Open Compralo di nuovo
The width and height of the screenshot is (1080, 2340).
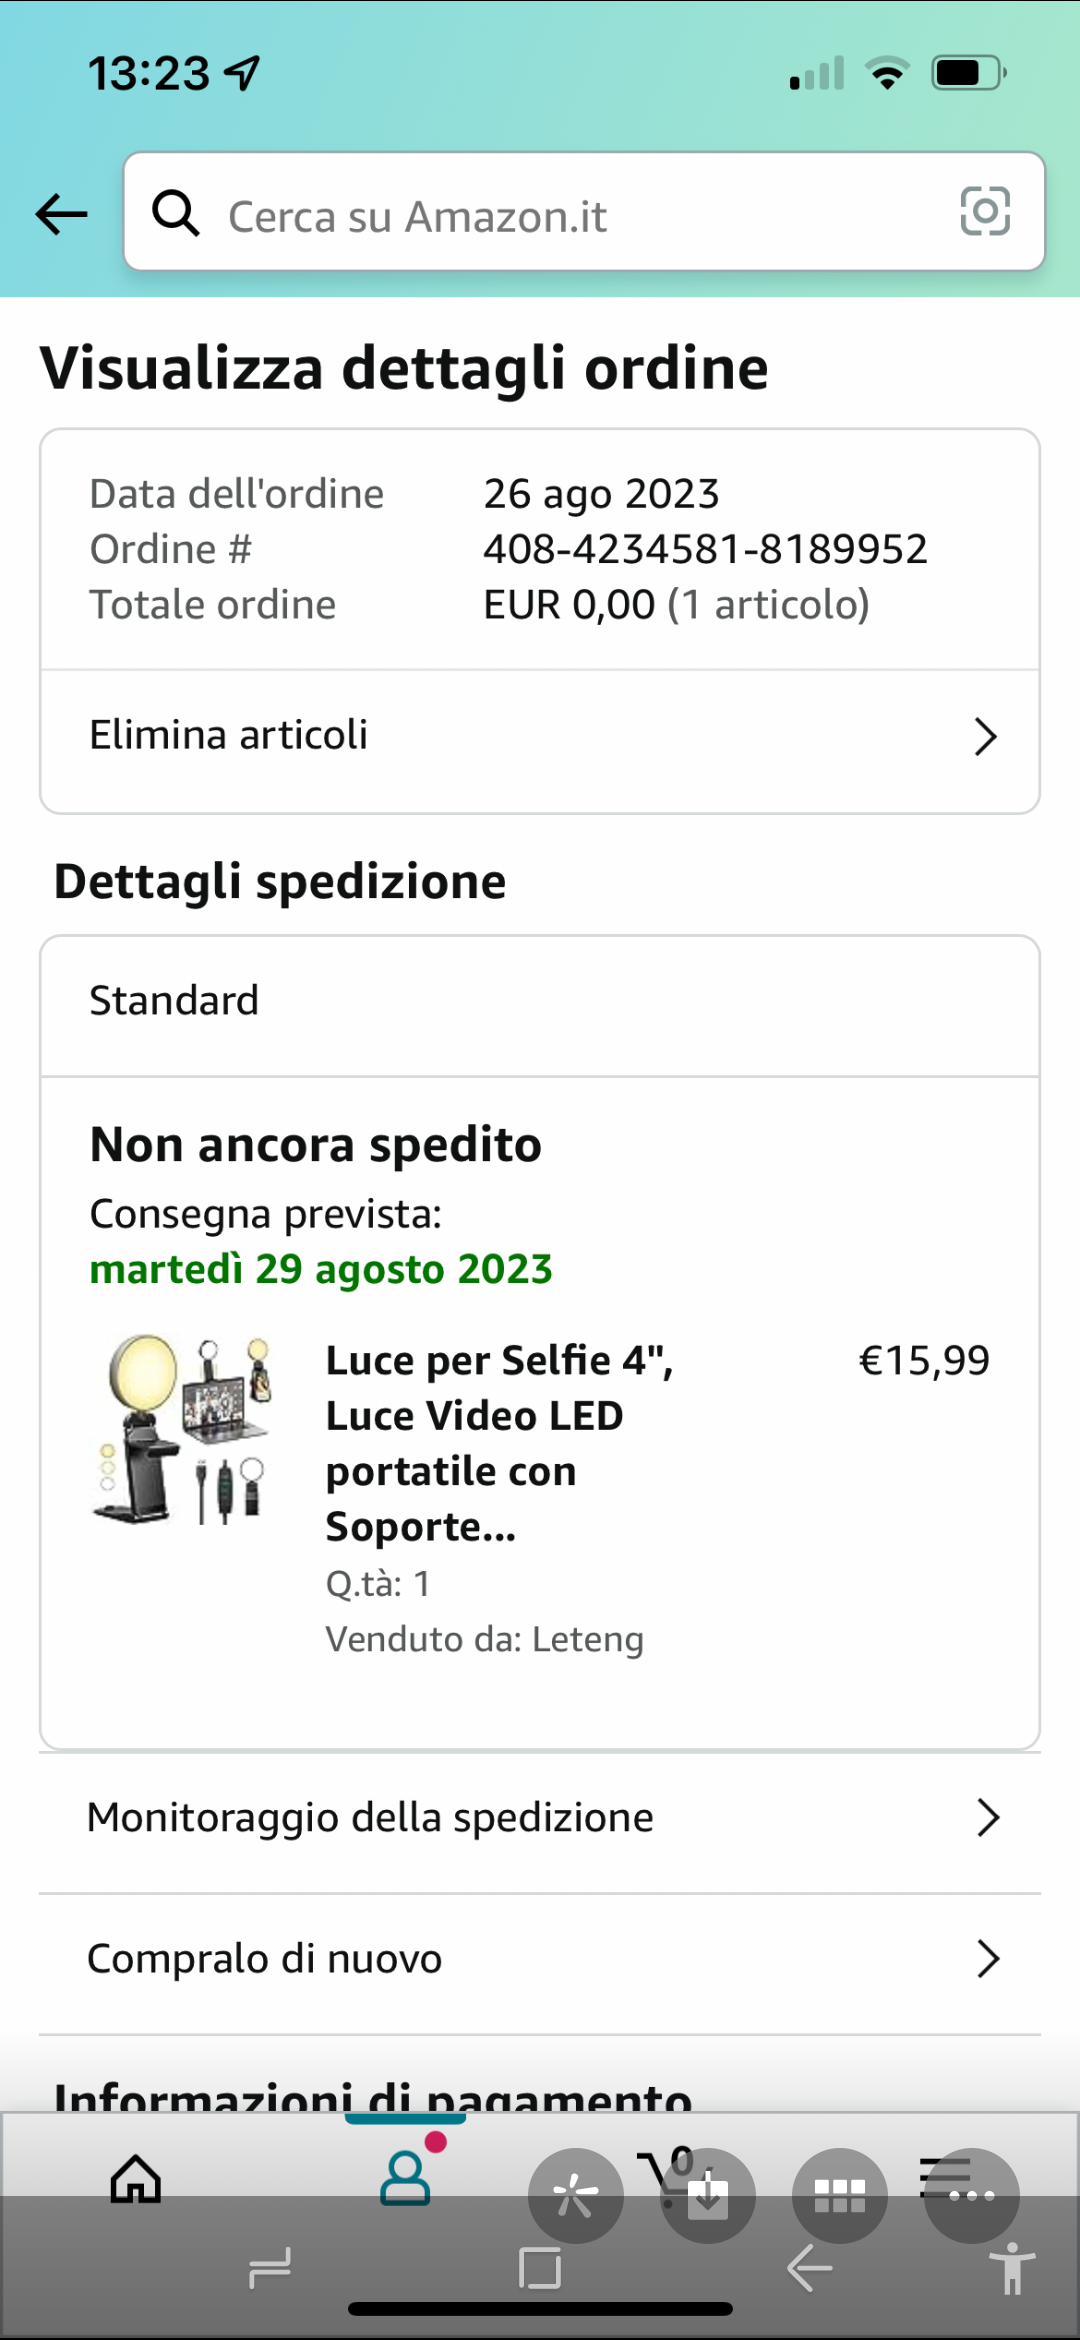pyautogui.click(x=540, y=1959)
